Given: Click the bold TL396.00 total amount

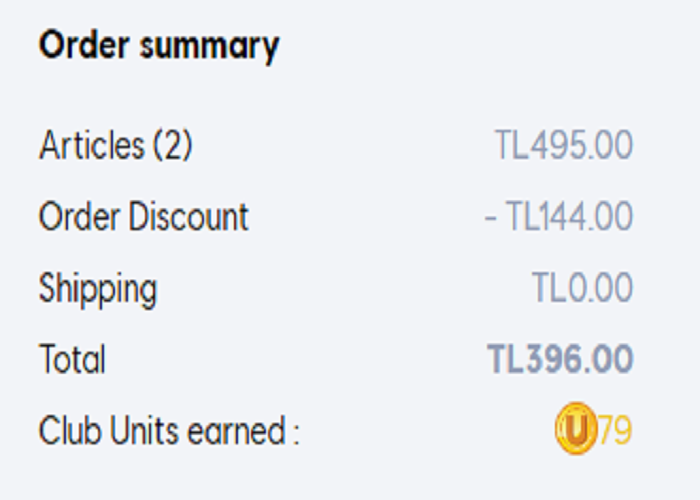Looking at the screenshot, I should click(560, 359).
